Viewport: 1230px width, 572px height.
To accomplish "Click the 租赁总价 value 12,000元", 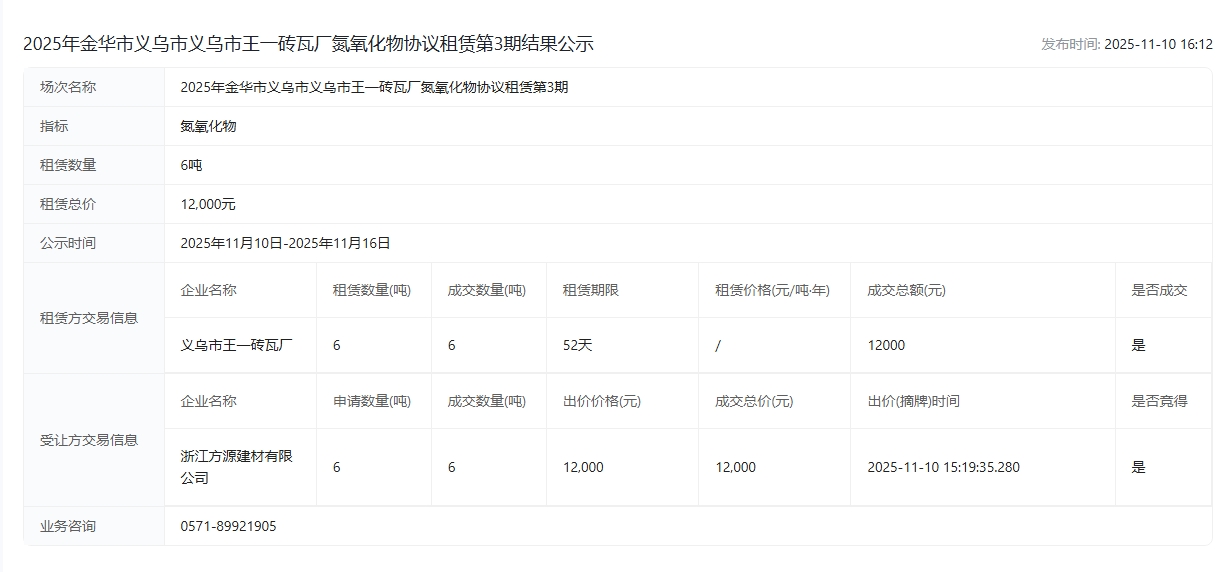I will (208, 204).
